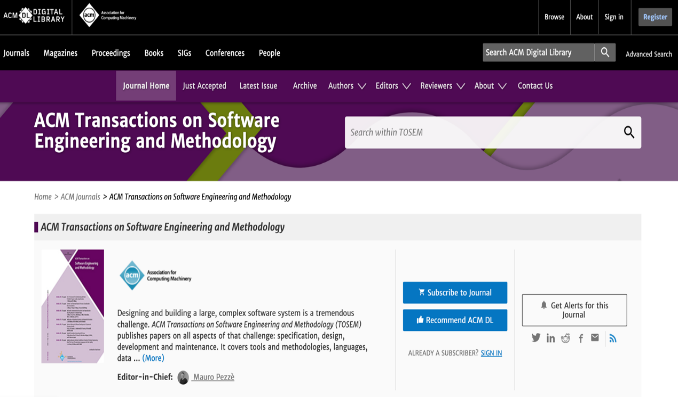Open Advanced Search
The image size is (678, 397).
coord(649,54)
